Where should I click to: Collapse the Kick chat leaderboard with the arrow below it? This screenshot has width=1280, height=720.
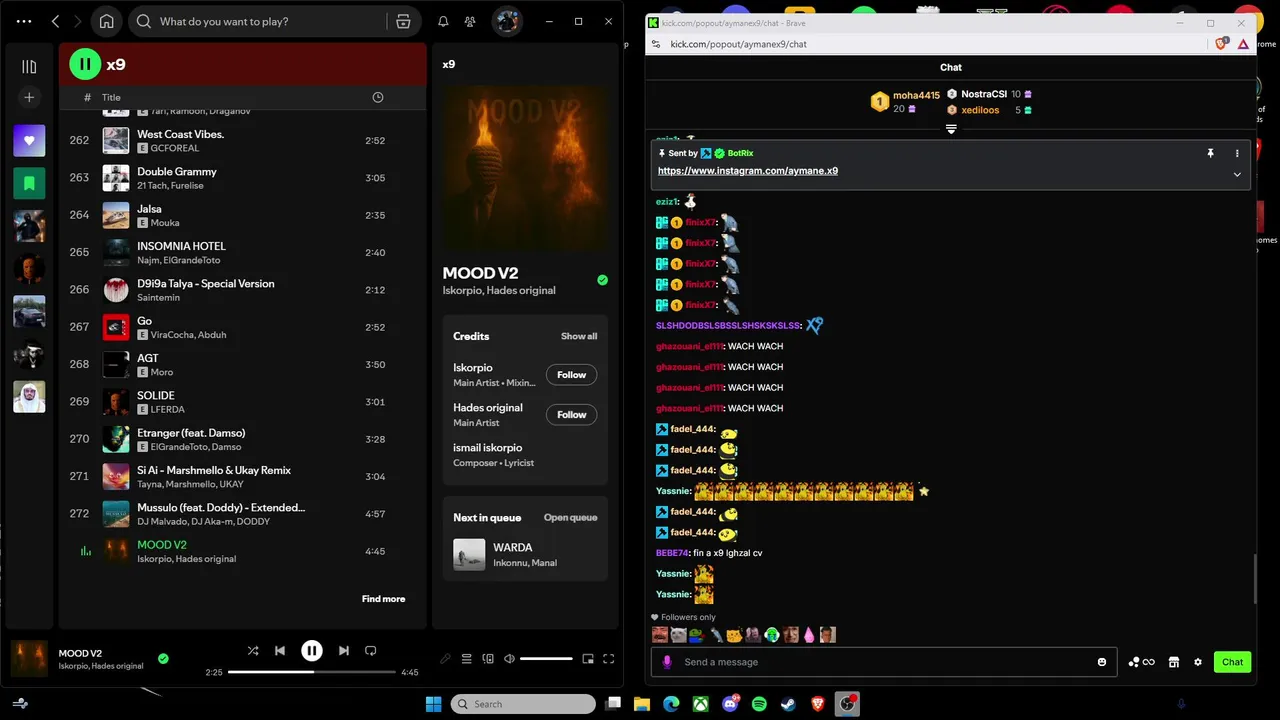[951, 129]
